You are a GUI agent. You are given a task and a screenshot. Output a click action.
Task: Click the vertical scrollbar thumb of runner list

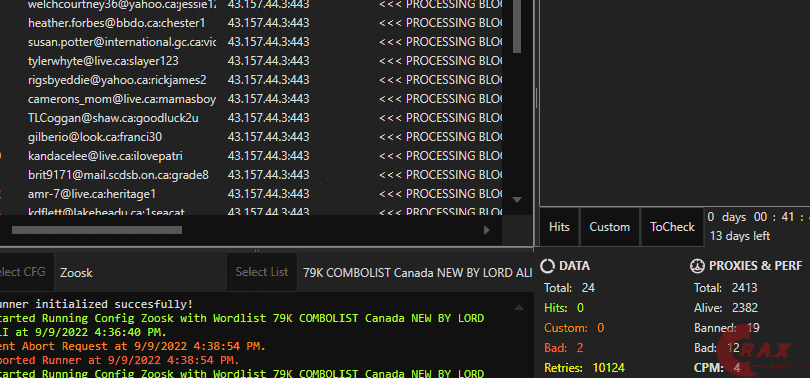click(x=517, y=26)
